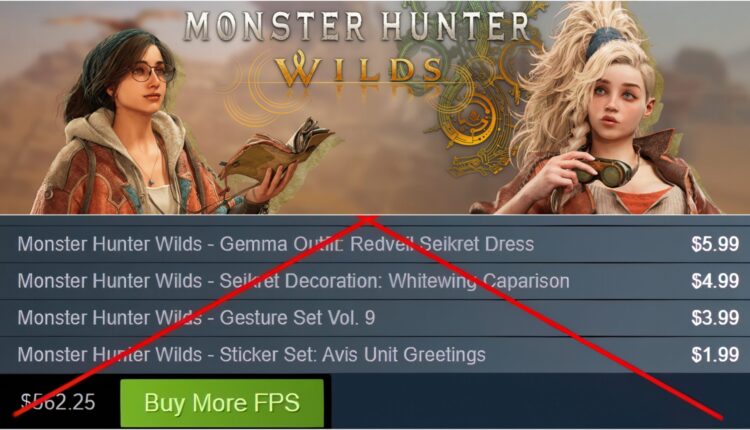The image size is (750, 430).
Task: Open the Gesture Set Vol. 9 listing
Action: pyautogui.click(x=375, y=318)
